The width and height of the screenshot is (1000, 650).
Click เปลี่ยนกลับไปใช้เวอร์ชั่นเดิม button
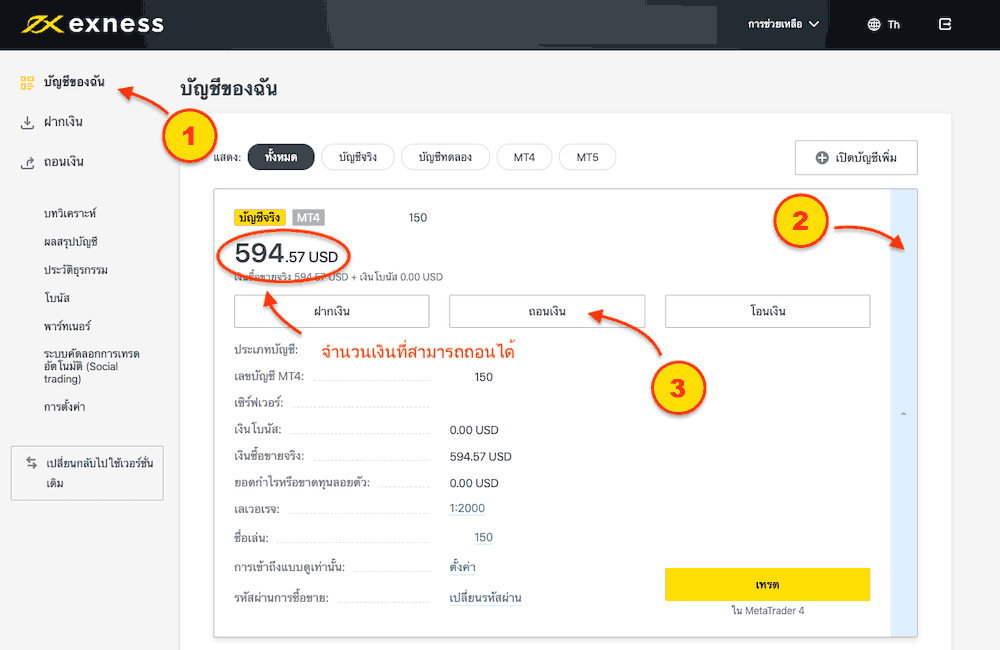pos(87,473)
